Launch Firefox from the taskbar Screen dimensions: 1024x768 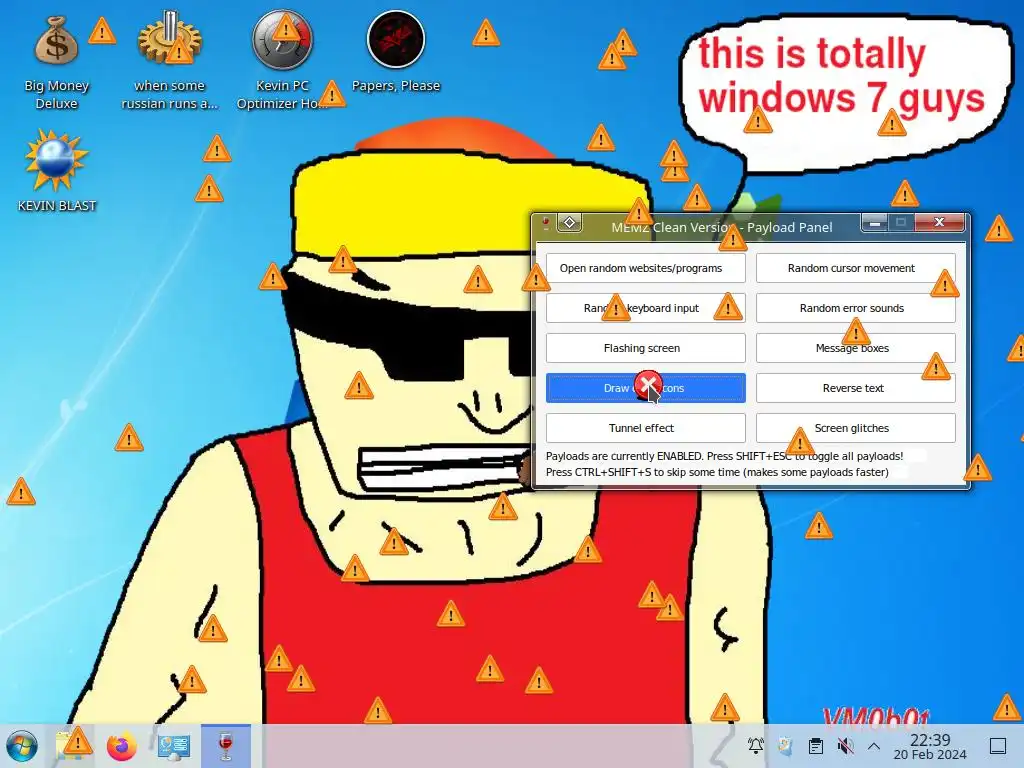tap(122, 746)
